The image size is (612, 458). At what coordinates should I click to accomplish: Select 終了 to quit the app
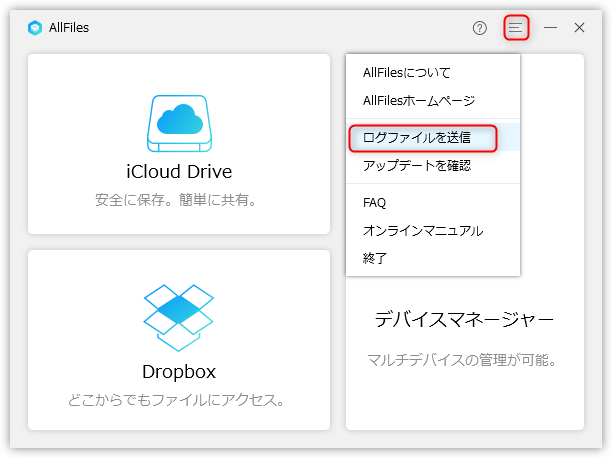433,258
